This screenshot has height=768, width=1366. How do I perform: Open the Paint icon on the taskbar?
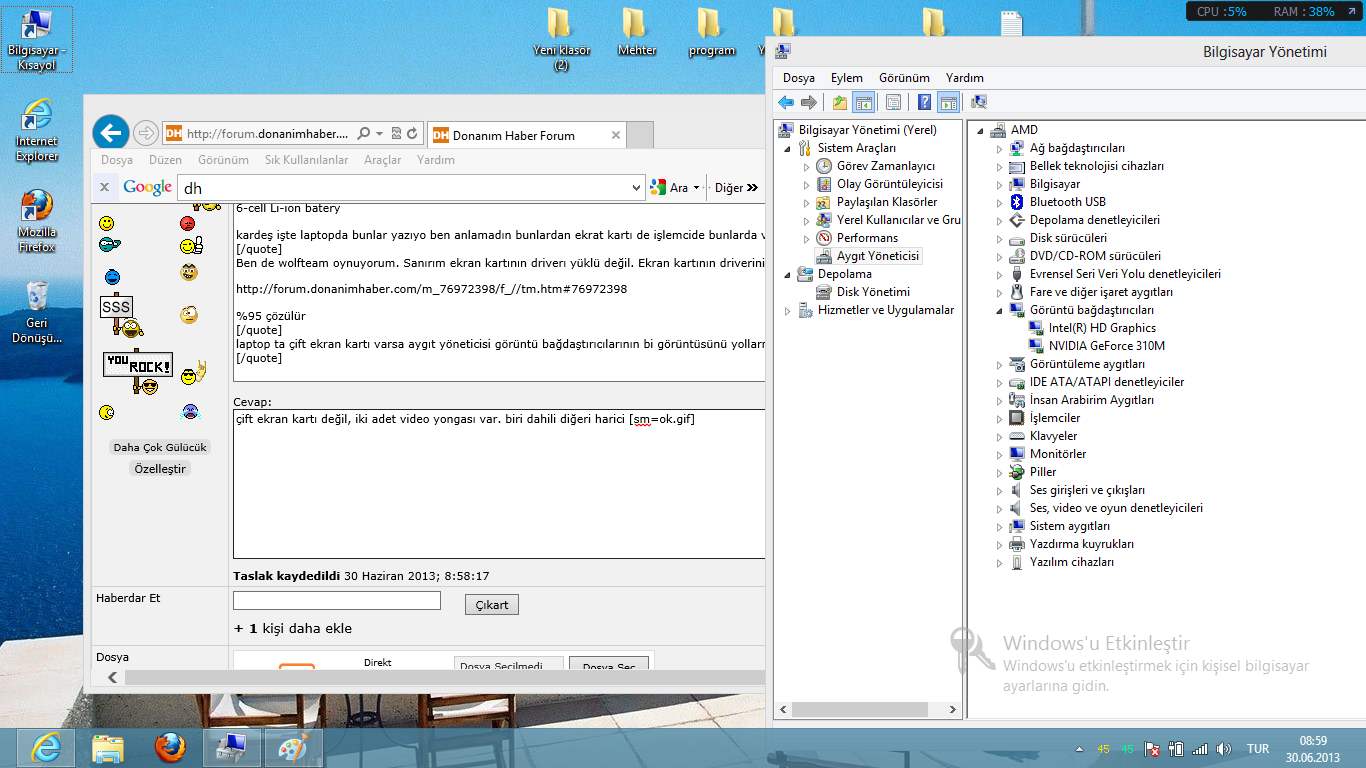293,748
